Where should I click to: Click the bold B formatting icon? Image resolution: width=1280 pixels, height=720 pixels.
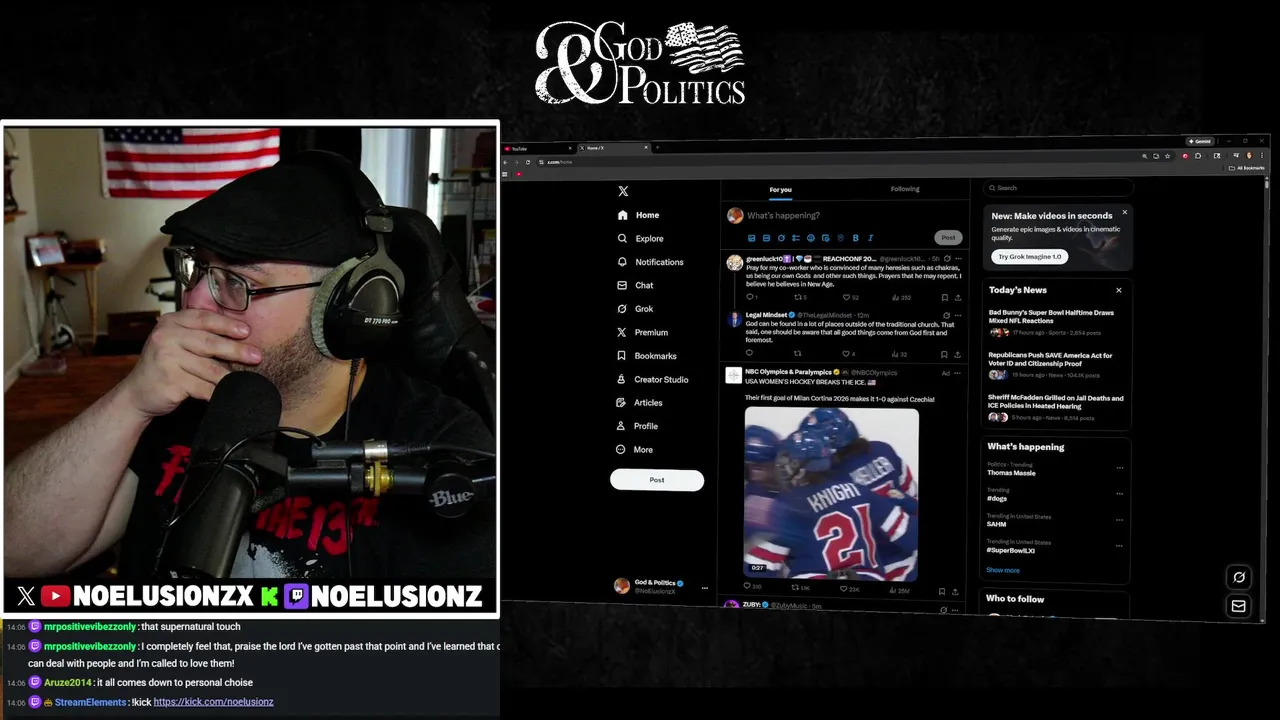[x=855, y=238]
